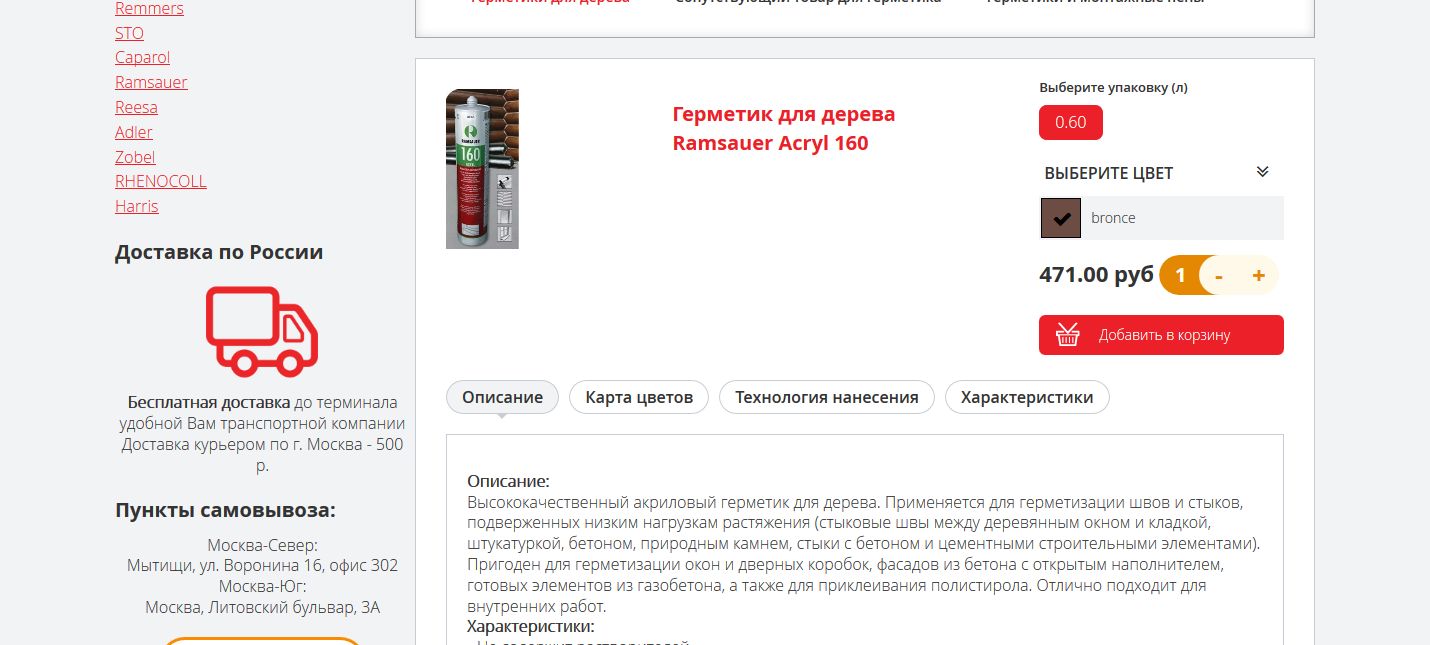
Task: Open the RHENOCOLL brand link
Action: [x=161, y=181]
